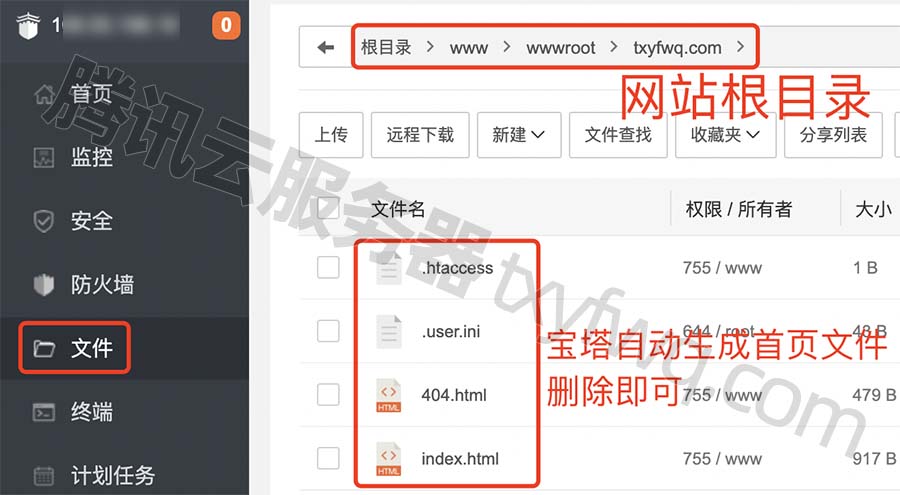Click the folder icon beside 文件

44,349
